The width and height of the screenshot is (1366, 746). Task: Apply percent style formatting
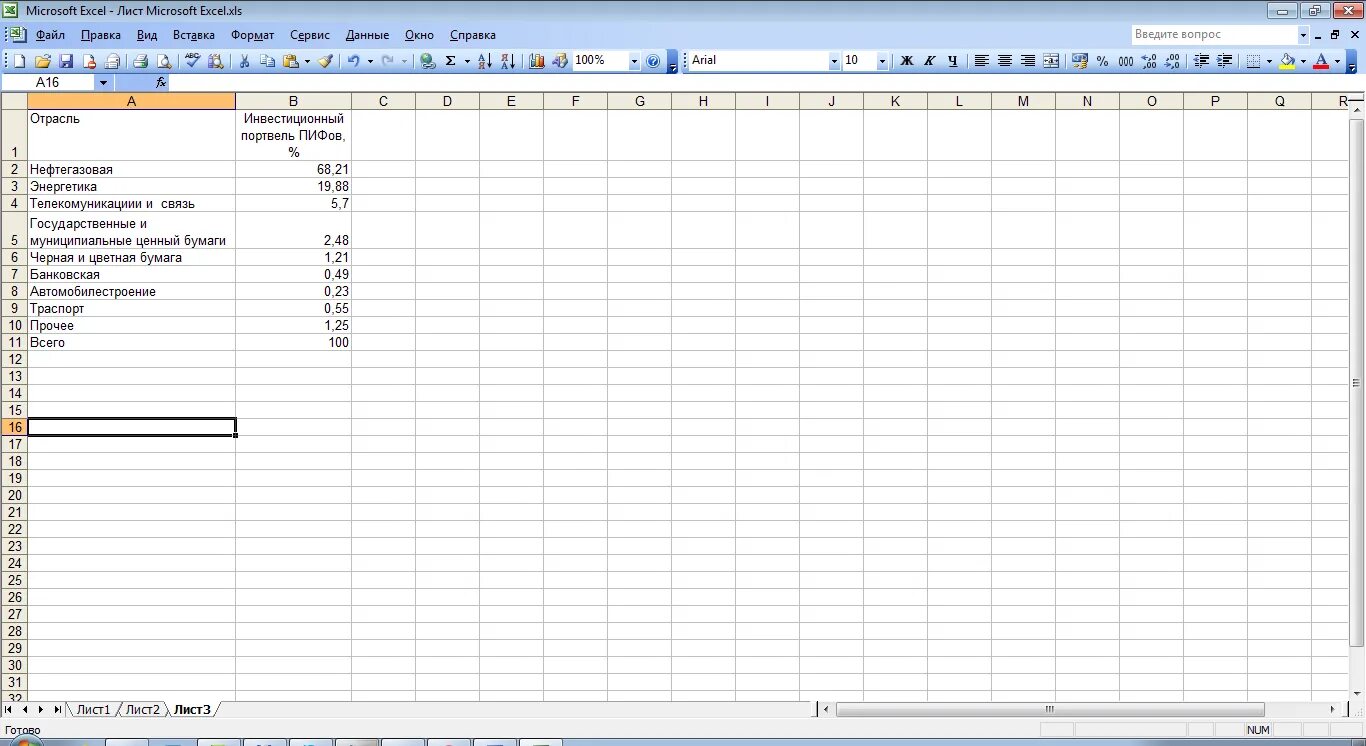click(x=1102, y=61)
